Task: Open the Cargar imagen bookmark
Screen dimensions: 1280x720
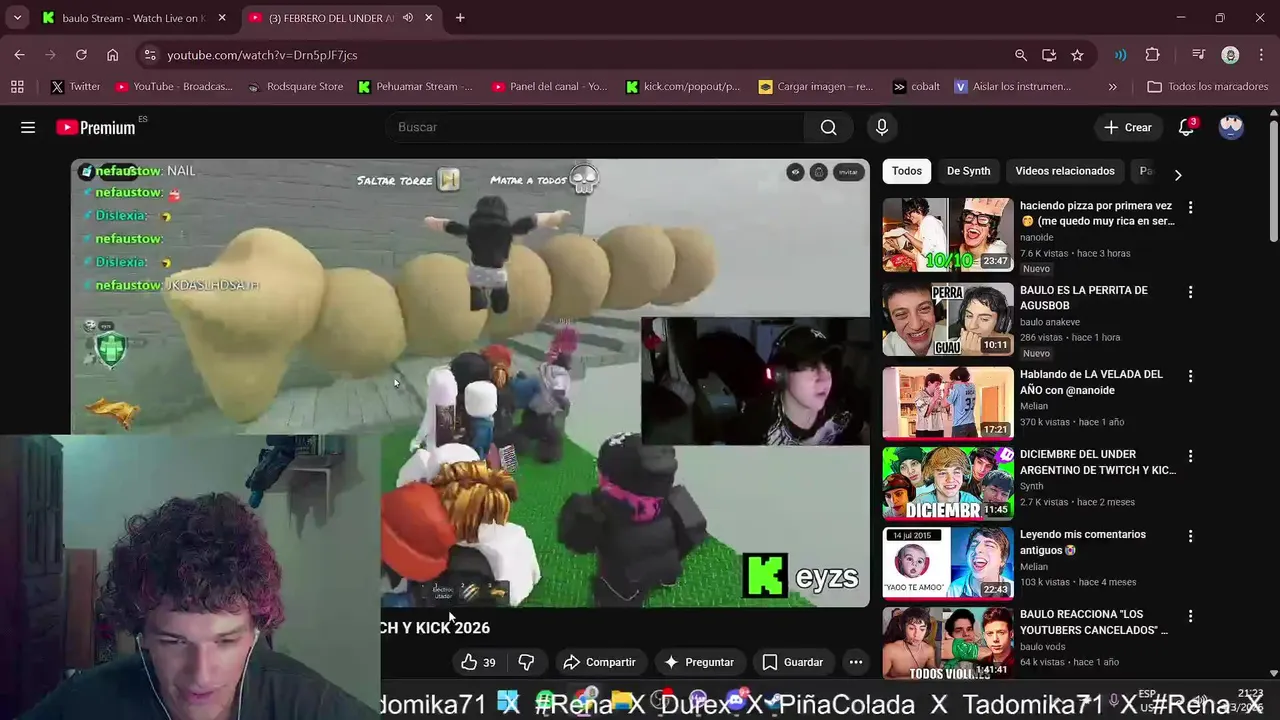Action: point(816,87)
